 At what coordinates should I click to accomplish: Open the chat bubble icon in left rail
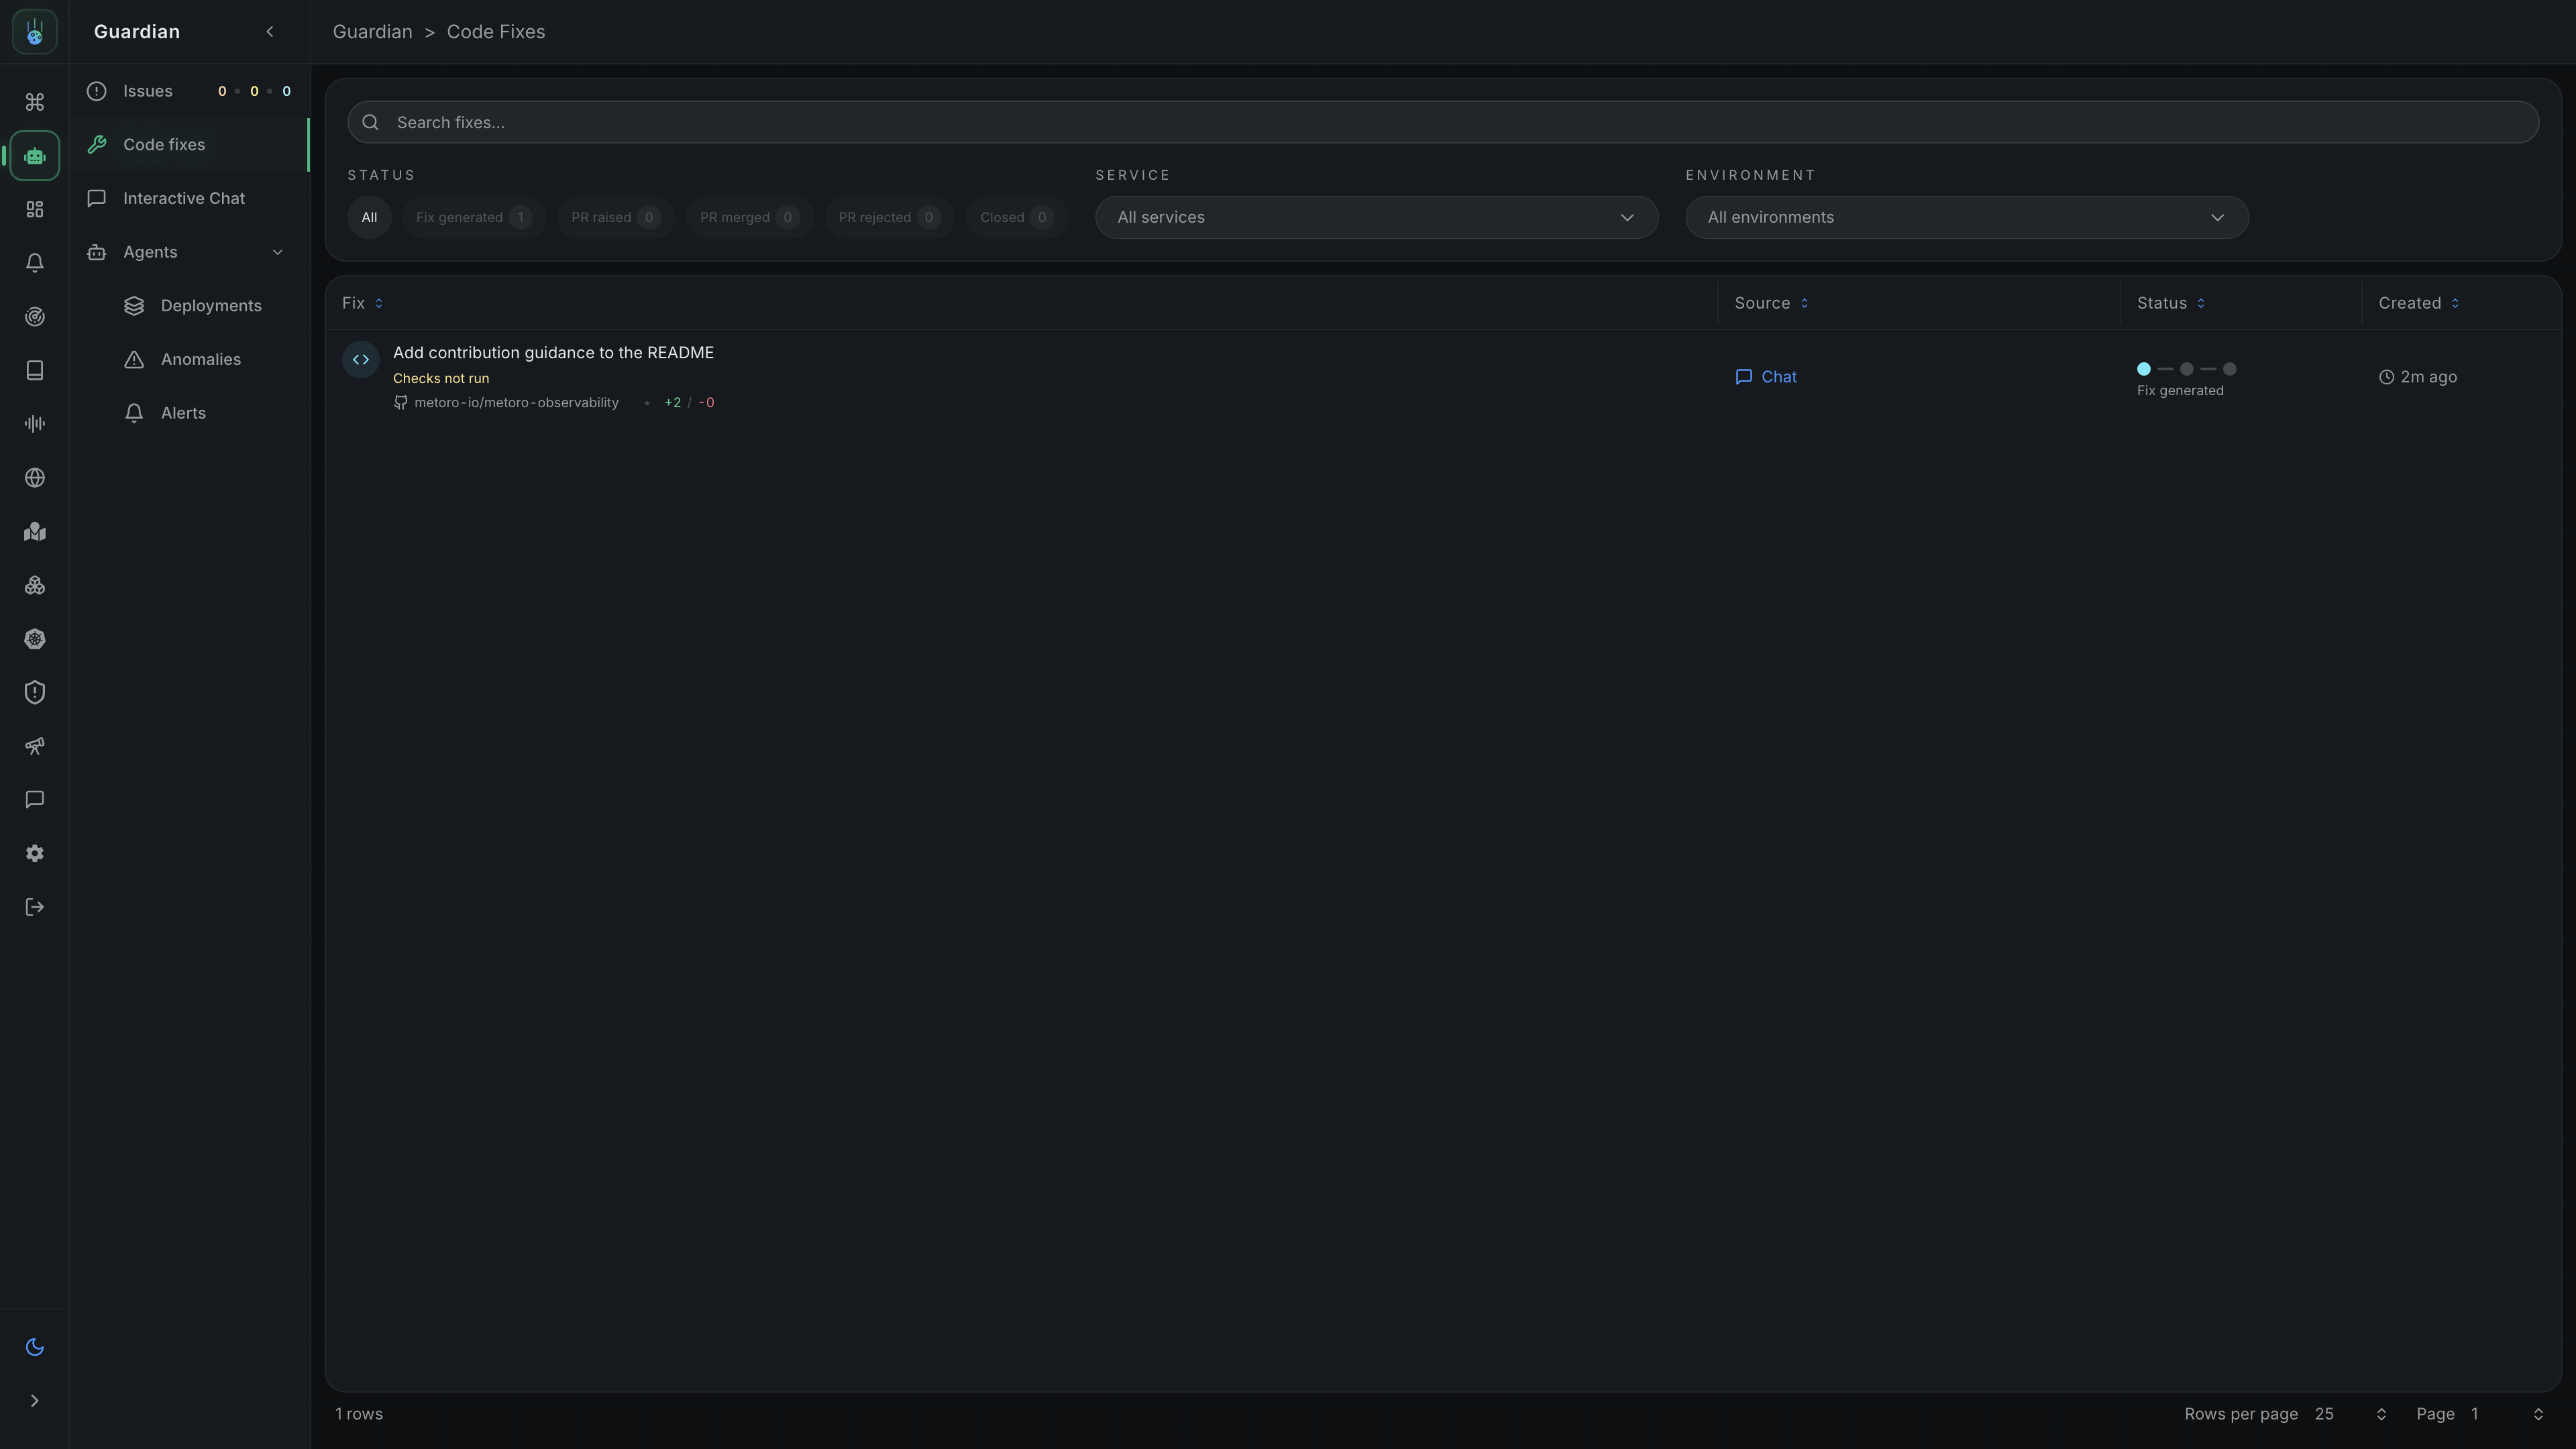point(35,800)
